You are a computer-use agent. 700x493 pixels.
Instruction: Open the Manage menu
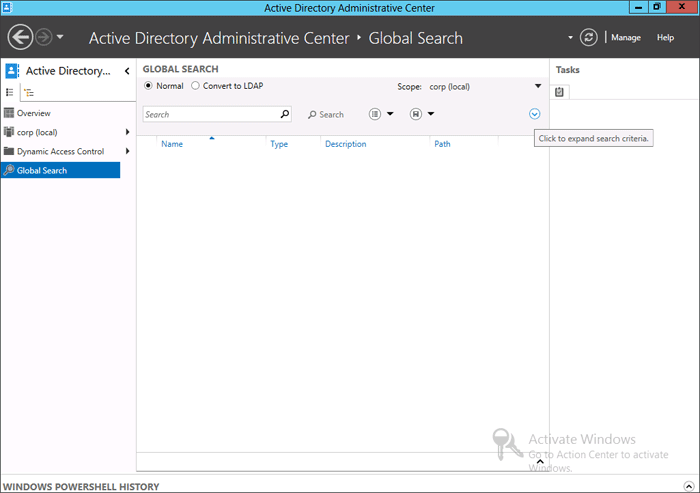click(x=626, y=38)
